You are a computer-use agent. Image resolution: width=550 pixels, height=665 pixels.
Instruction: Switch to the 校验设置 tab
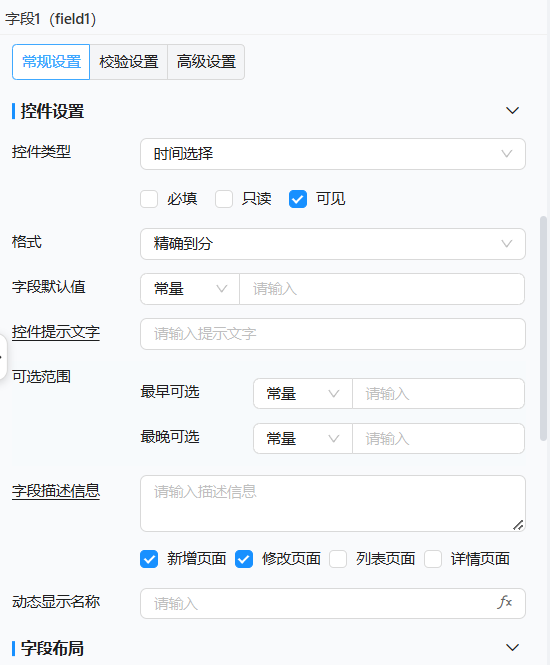pyautogui.click(x=128, y=62)
